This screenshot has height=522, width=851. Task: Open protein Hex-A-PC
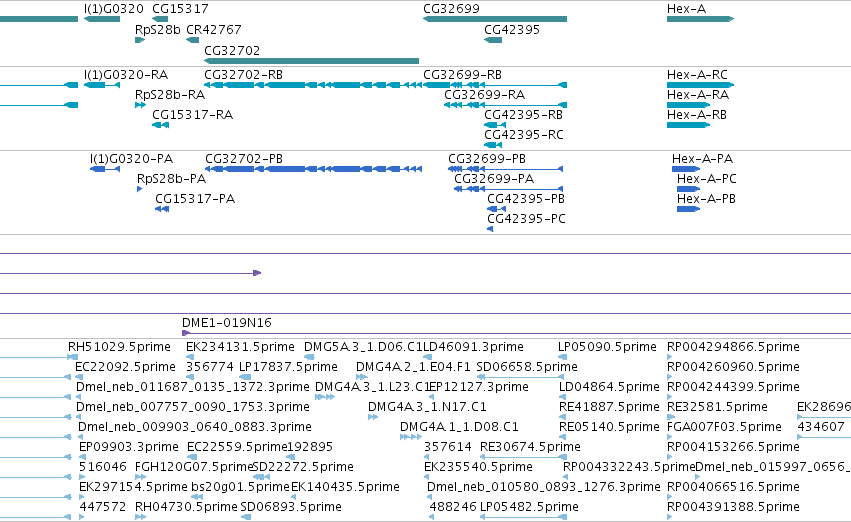(x=706, y=179)
